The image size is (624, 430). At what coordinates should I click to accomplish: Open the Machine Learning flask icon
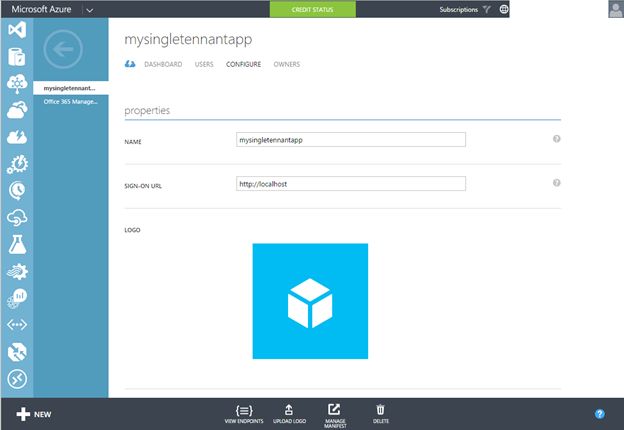click(x=18, y=244)
